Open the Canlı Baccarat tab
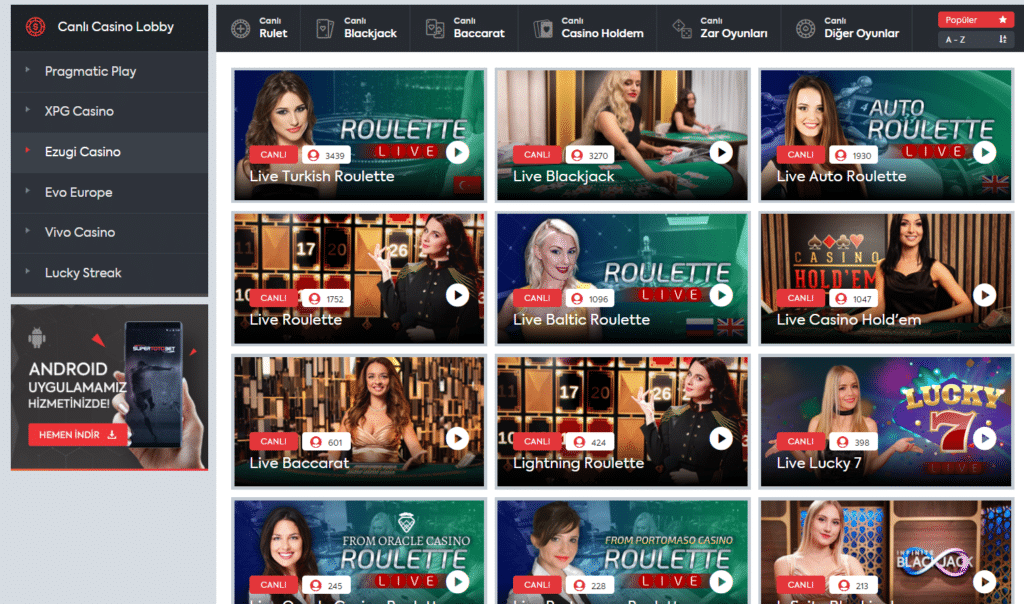 coord(464,29)
